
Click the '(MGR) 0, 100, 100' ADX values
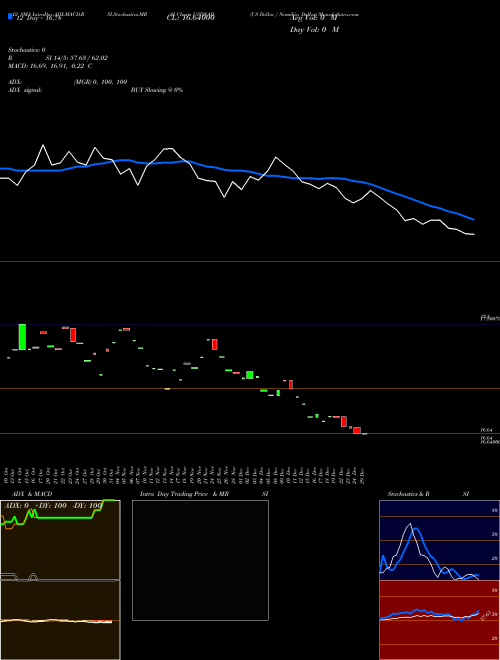(101, 82)
